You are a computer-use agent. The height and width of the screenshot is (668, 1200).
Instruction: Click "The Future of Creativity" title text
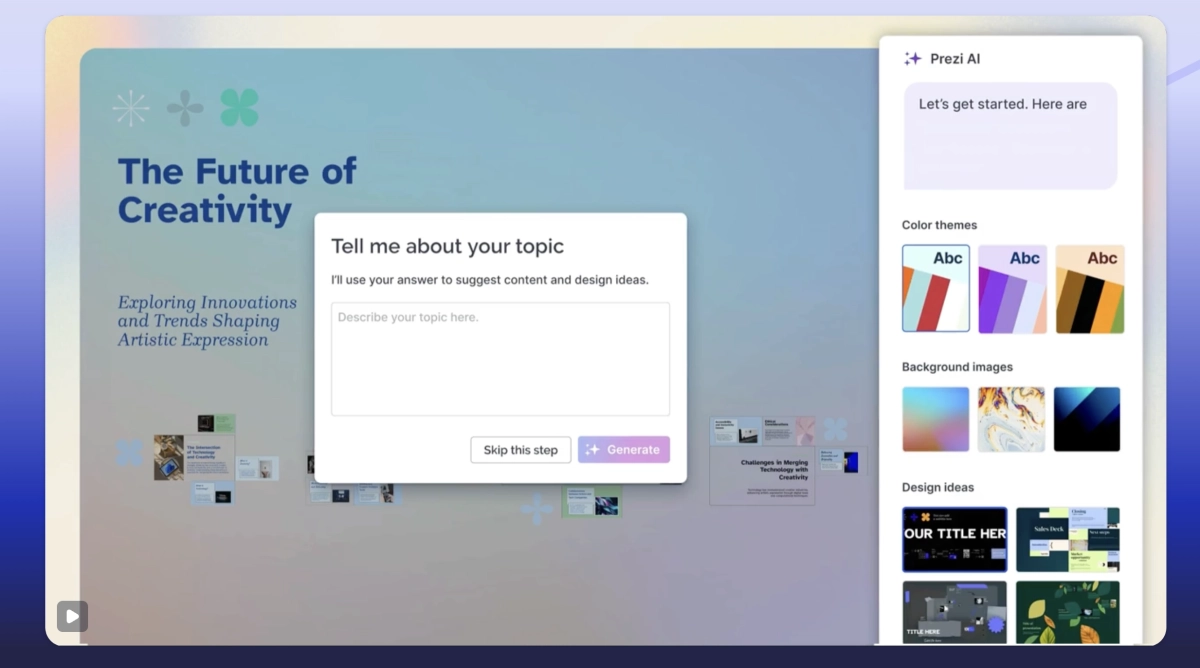[x=237, y=190]
